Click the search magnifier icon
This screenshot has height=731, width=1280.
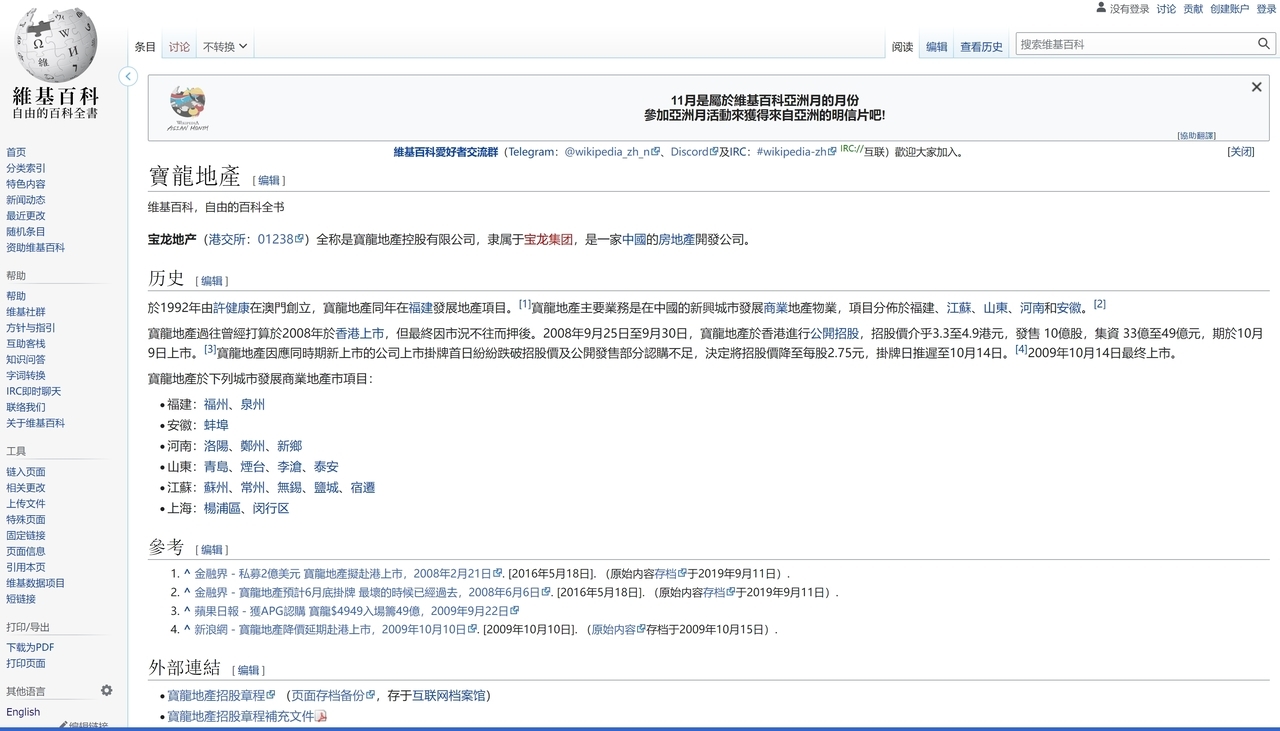[1264, 44]
